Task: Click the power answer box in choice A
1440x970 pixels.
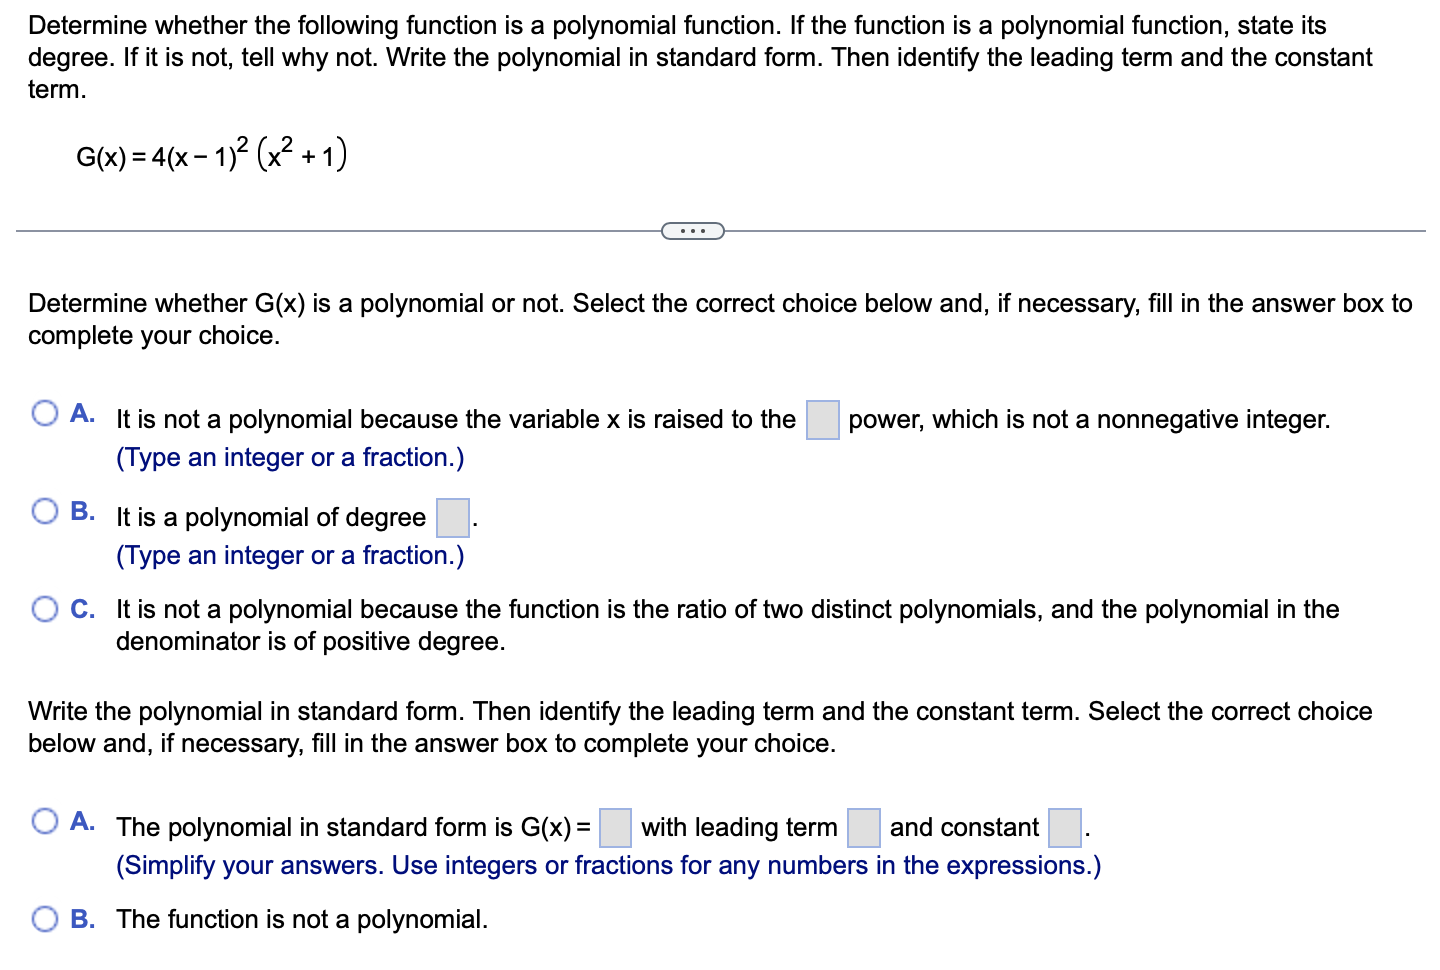Action: tap(821, 420)
